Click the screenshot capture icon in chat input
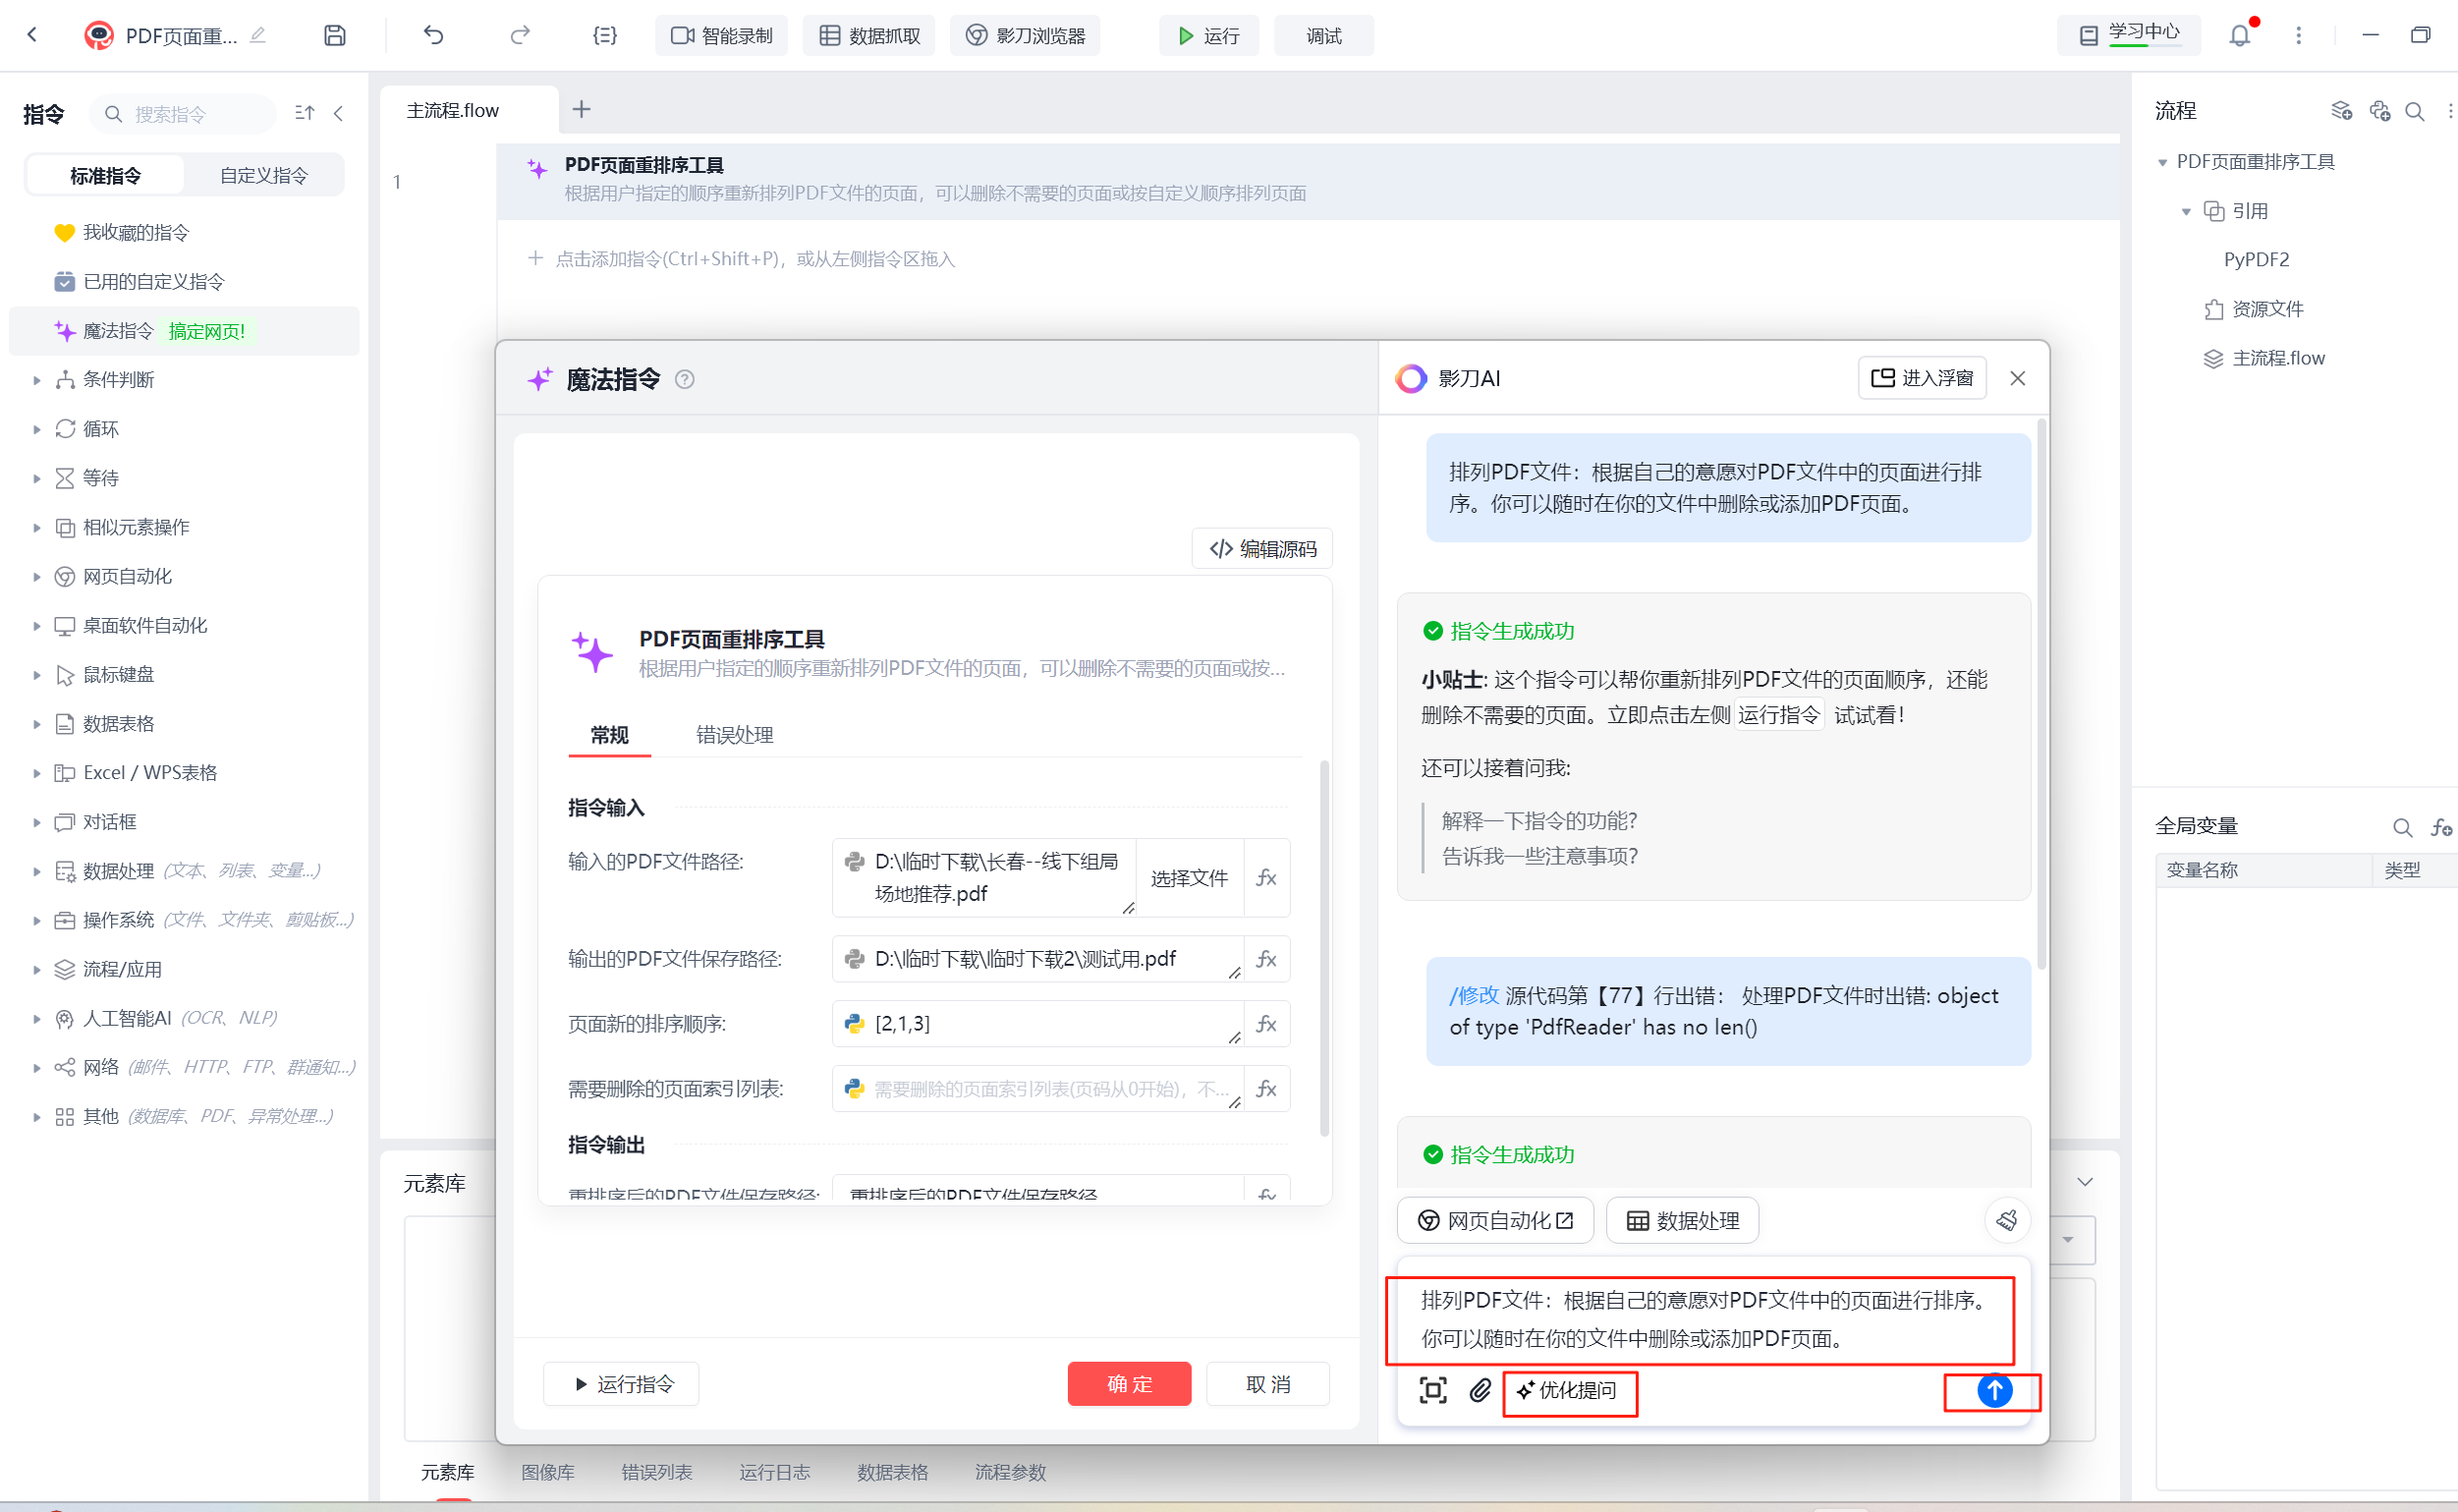 click(x=1432, y=1390)
